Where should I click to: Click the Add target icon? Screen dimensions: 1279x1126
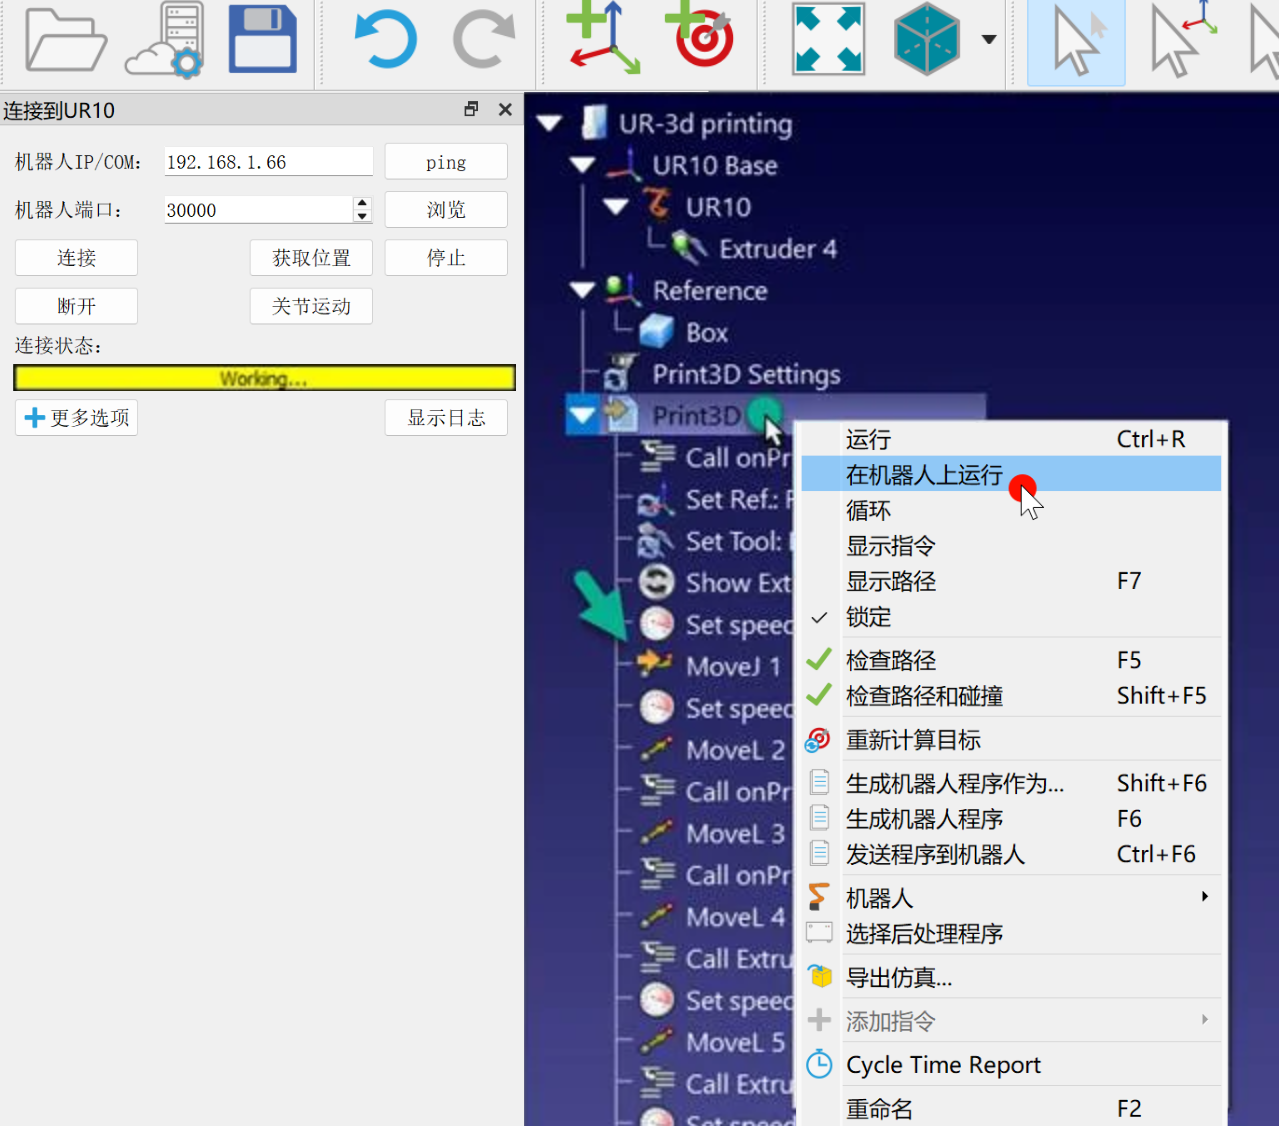(701, 40)
